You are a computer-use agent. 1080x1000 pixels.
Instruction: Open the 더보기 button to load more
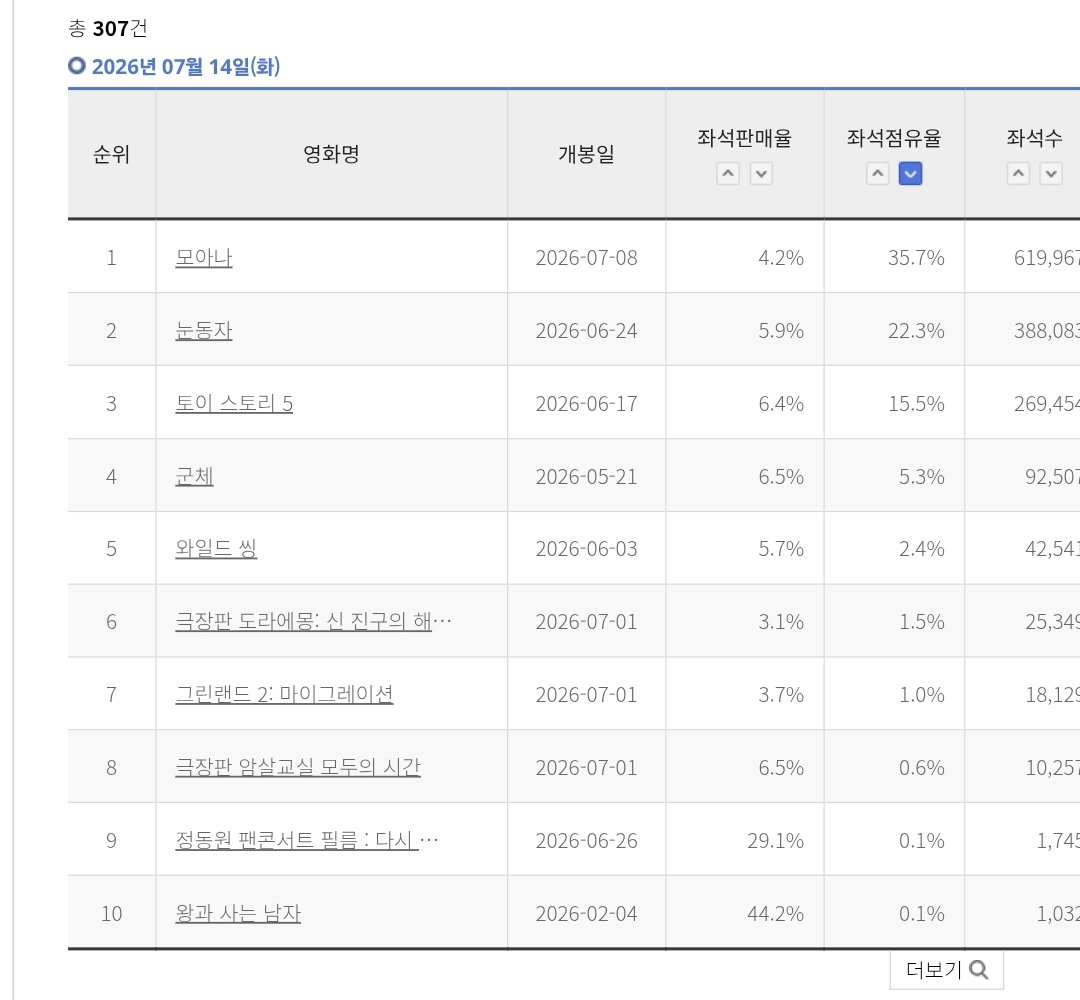(x=946, y=970)
